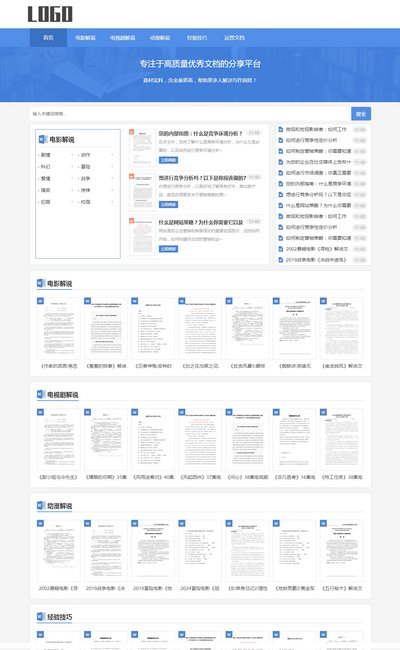Select the 战争 category link
Screen dimensions: 400x650
click(85, 178)
